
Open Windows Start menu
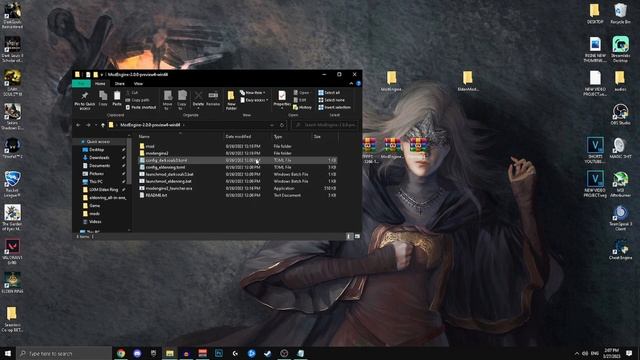[8, 353]
